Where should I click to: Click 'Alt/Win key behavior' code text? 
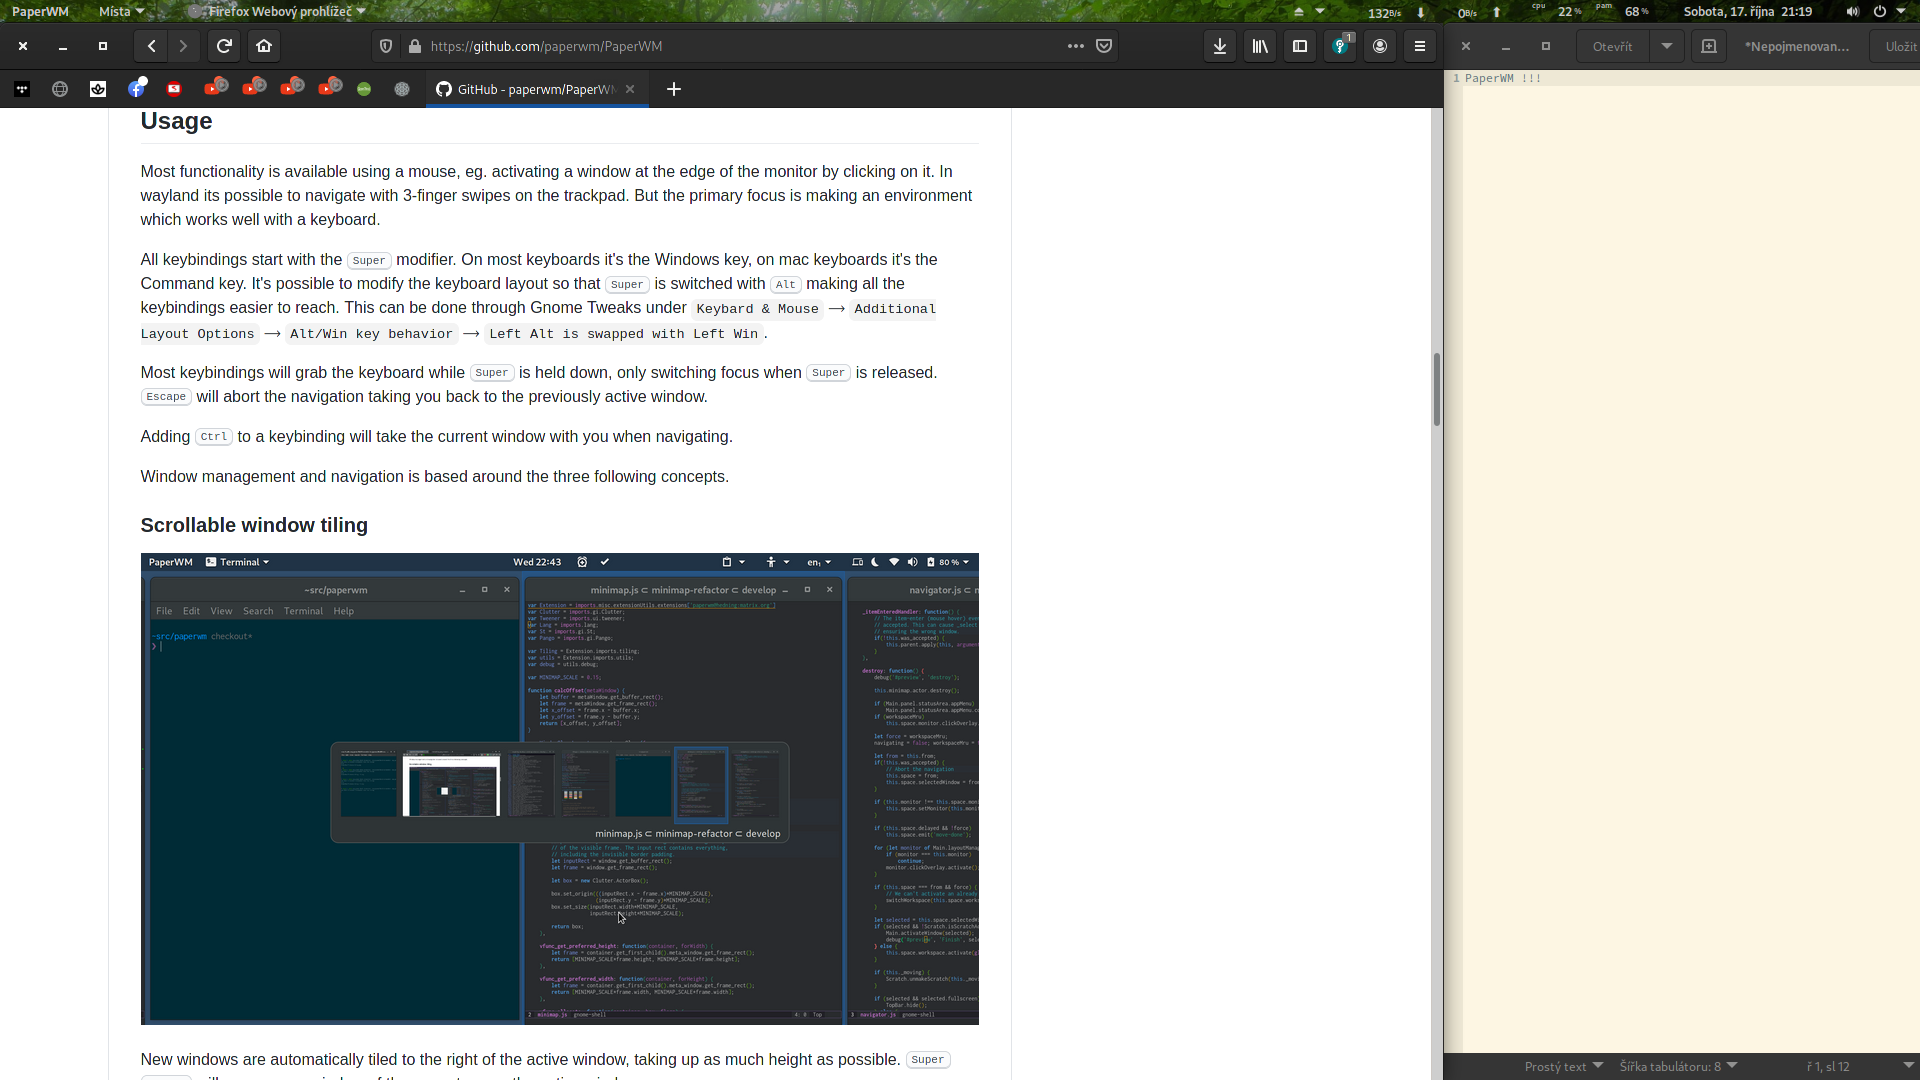tap(371, 334)
